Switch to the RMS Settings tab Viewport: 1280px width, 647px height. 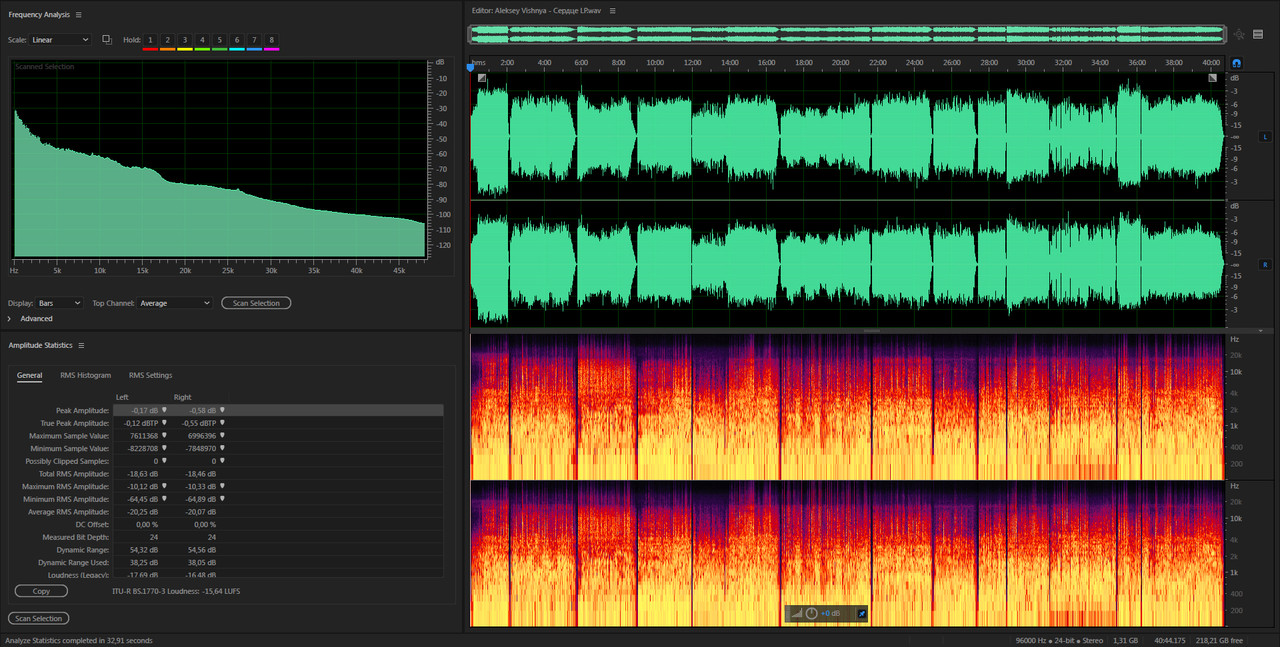(150, 375)
